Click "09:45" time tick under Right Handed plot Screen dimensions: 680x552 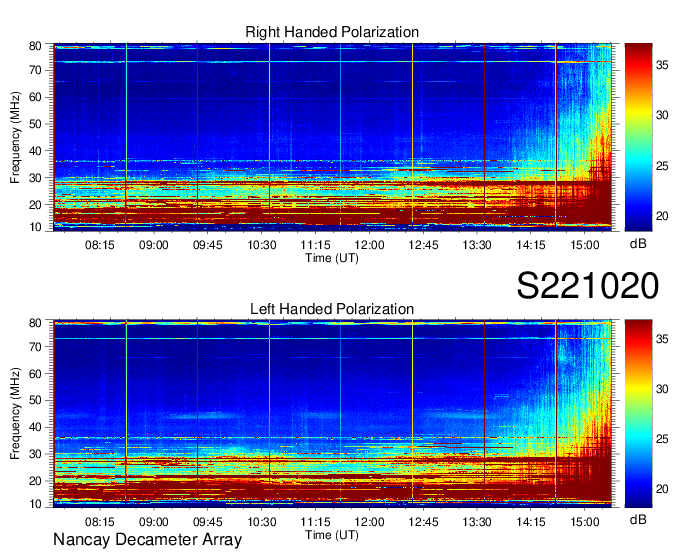(207, 245)
